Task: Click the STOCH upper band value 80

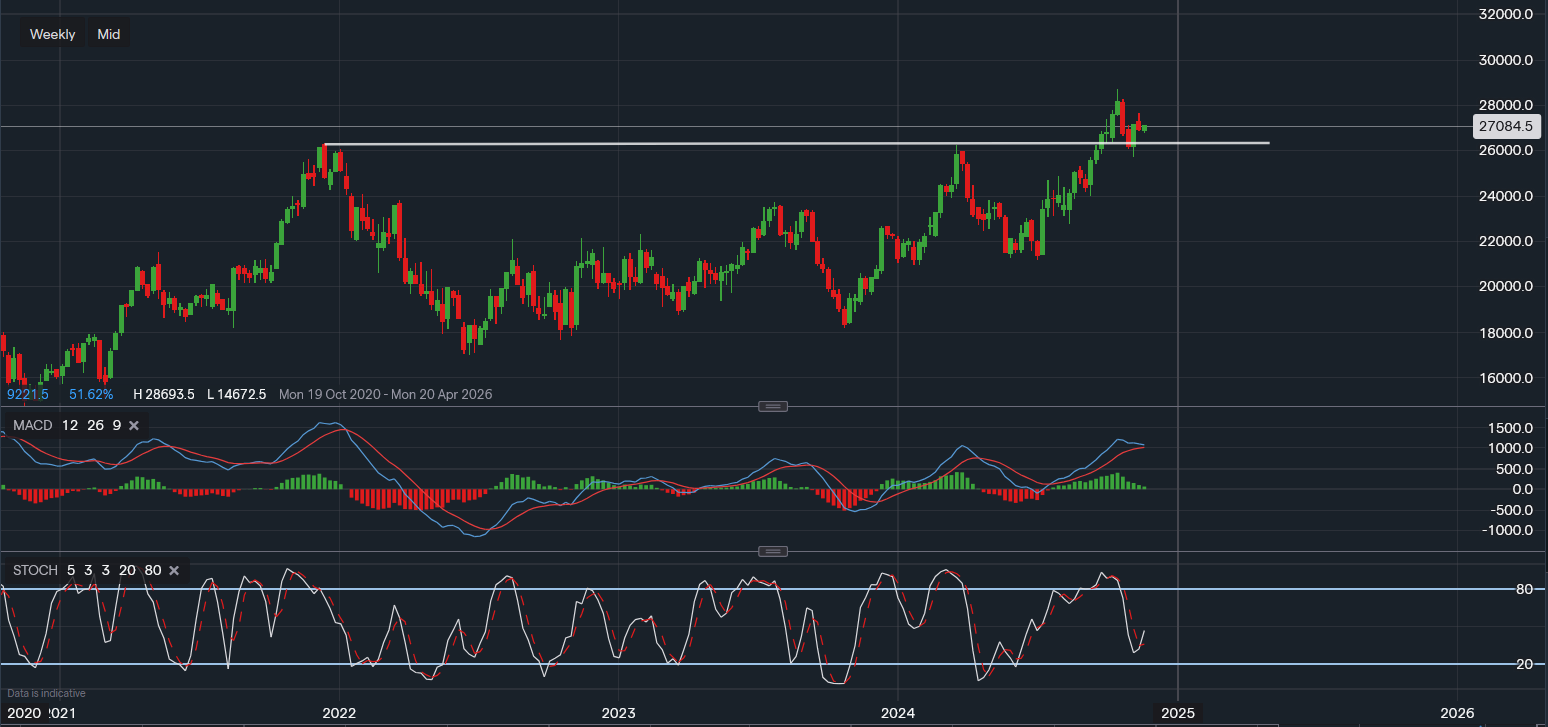Action: point(152,570)
